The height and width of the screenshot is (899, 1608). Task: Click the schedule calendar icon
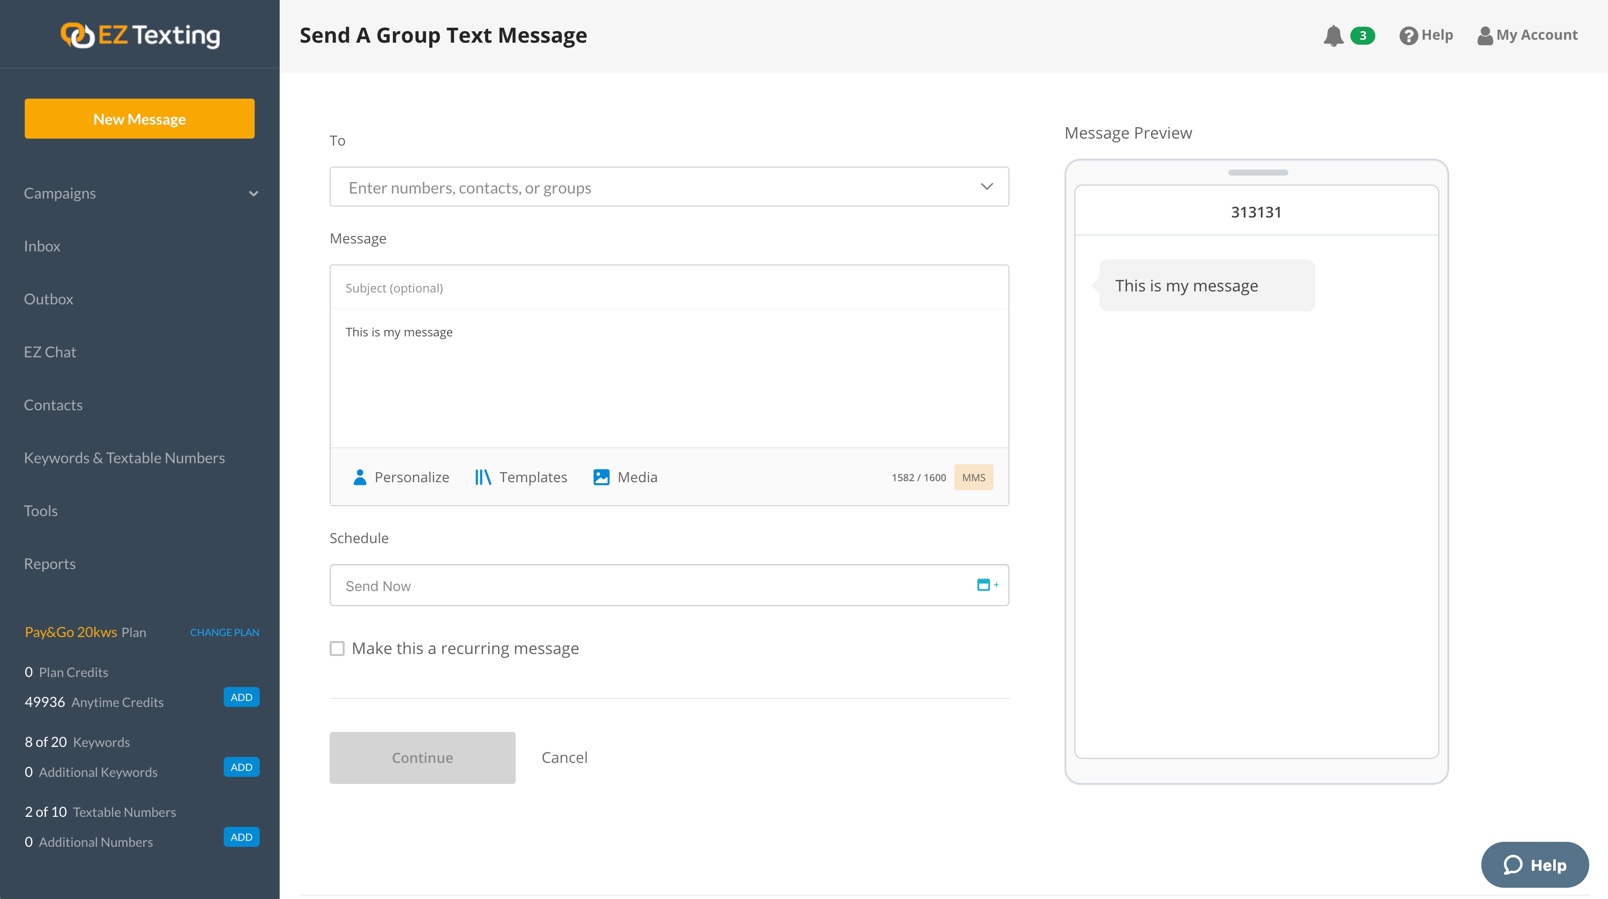pyautogui.click(x=986, y=585)
